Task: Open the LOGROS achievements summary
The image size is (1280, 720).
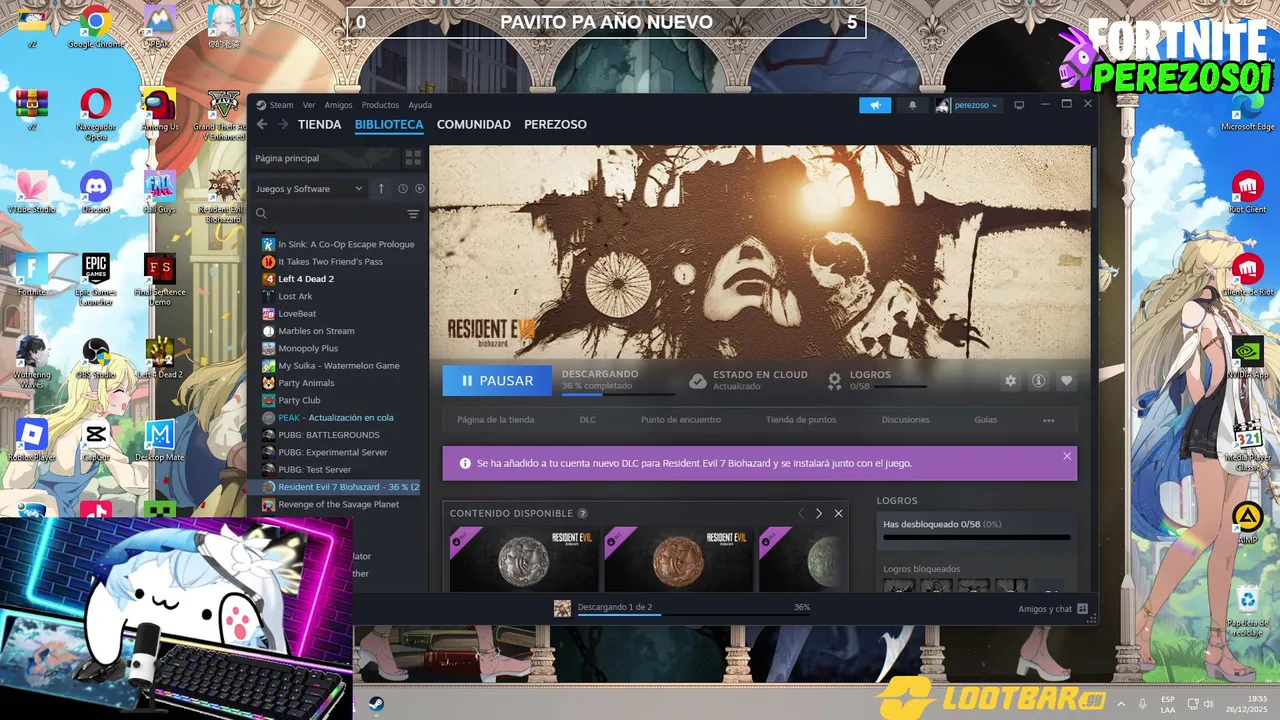Action: tap(877, 380)
